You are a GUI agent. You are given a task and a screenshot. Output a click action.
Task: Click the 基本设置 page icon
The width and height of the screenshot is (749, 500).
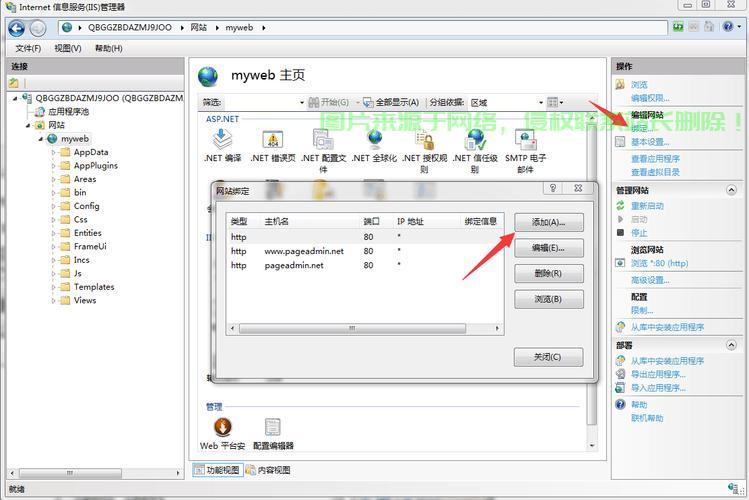click(620, 142)
